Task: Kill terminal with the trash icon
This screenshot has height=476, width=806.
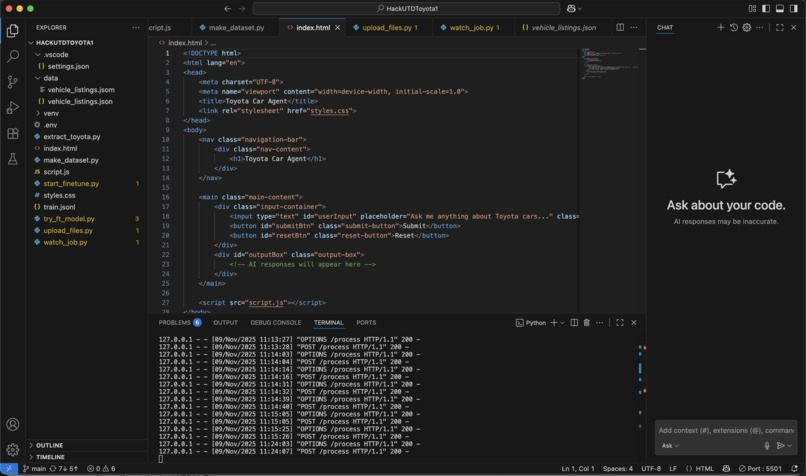Action: pos(587,322)
